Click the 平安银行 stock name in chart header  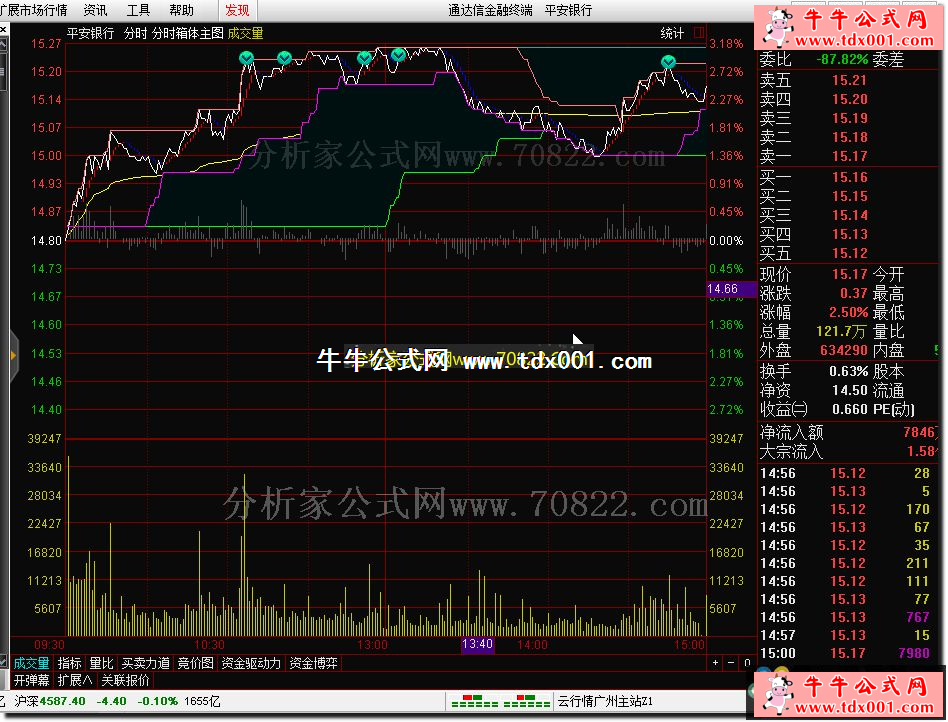pos(90,33)
